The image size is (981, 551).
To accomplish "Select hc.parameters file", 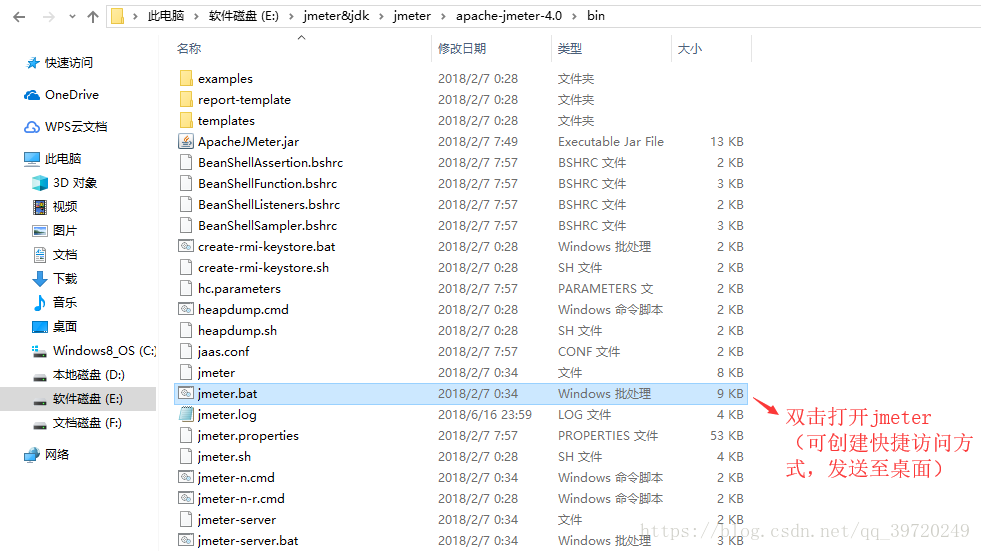I will coord(239,288).
